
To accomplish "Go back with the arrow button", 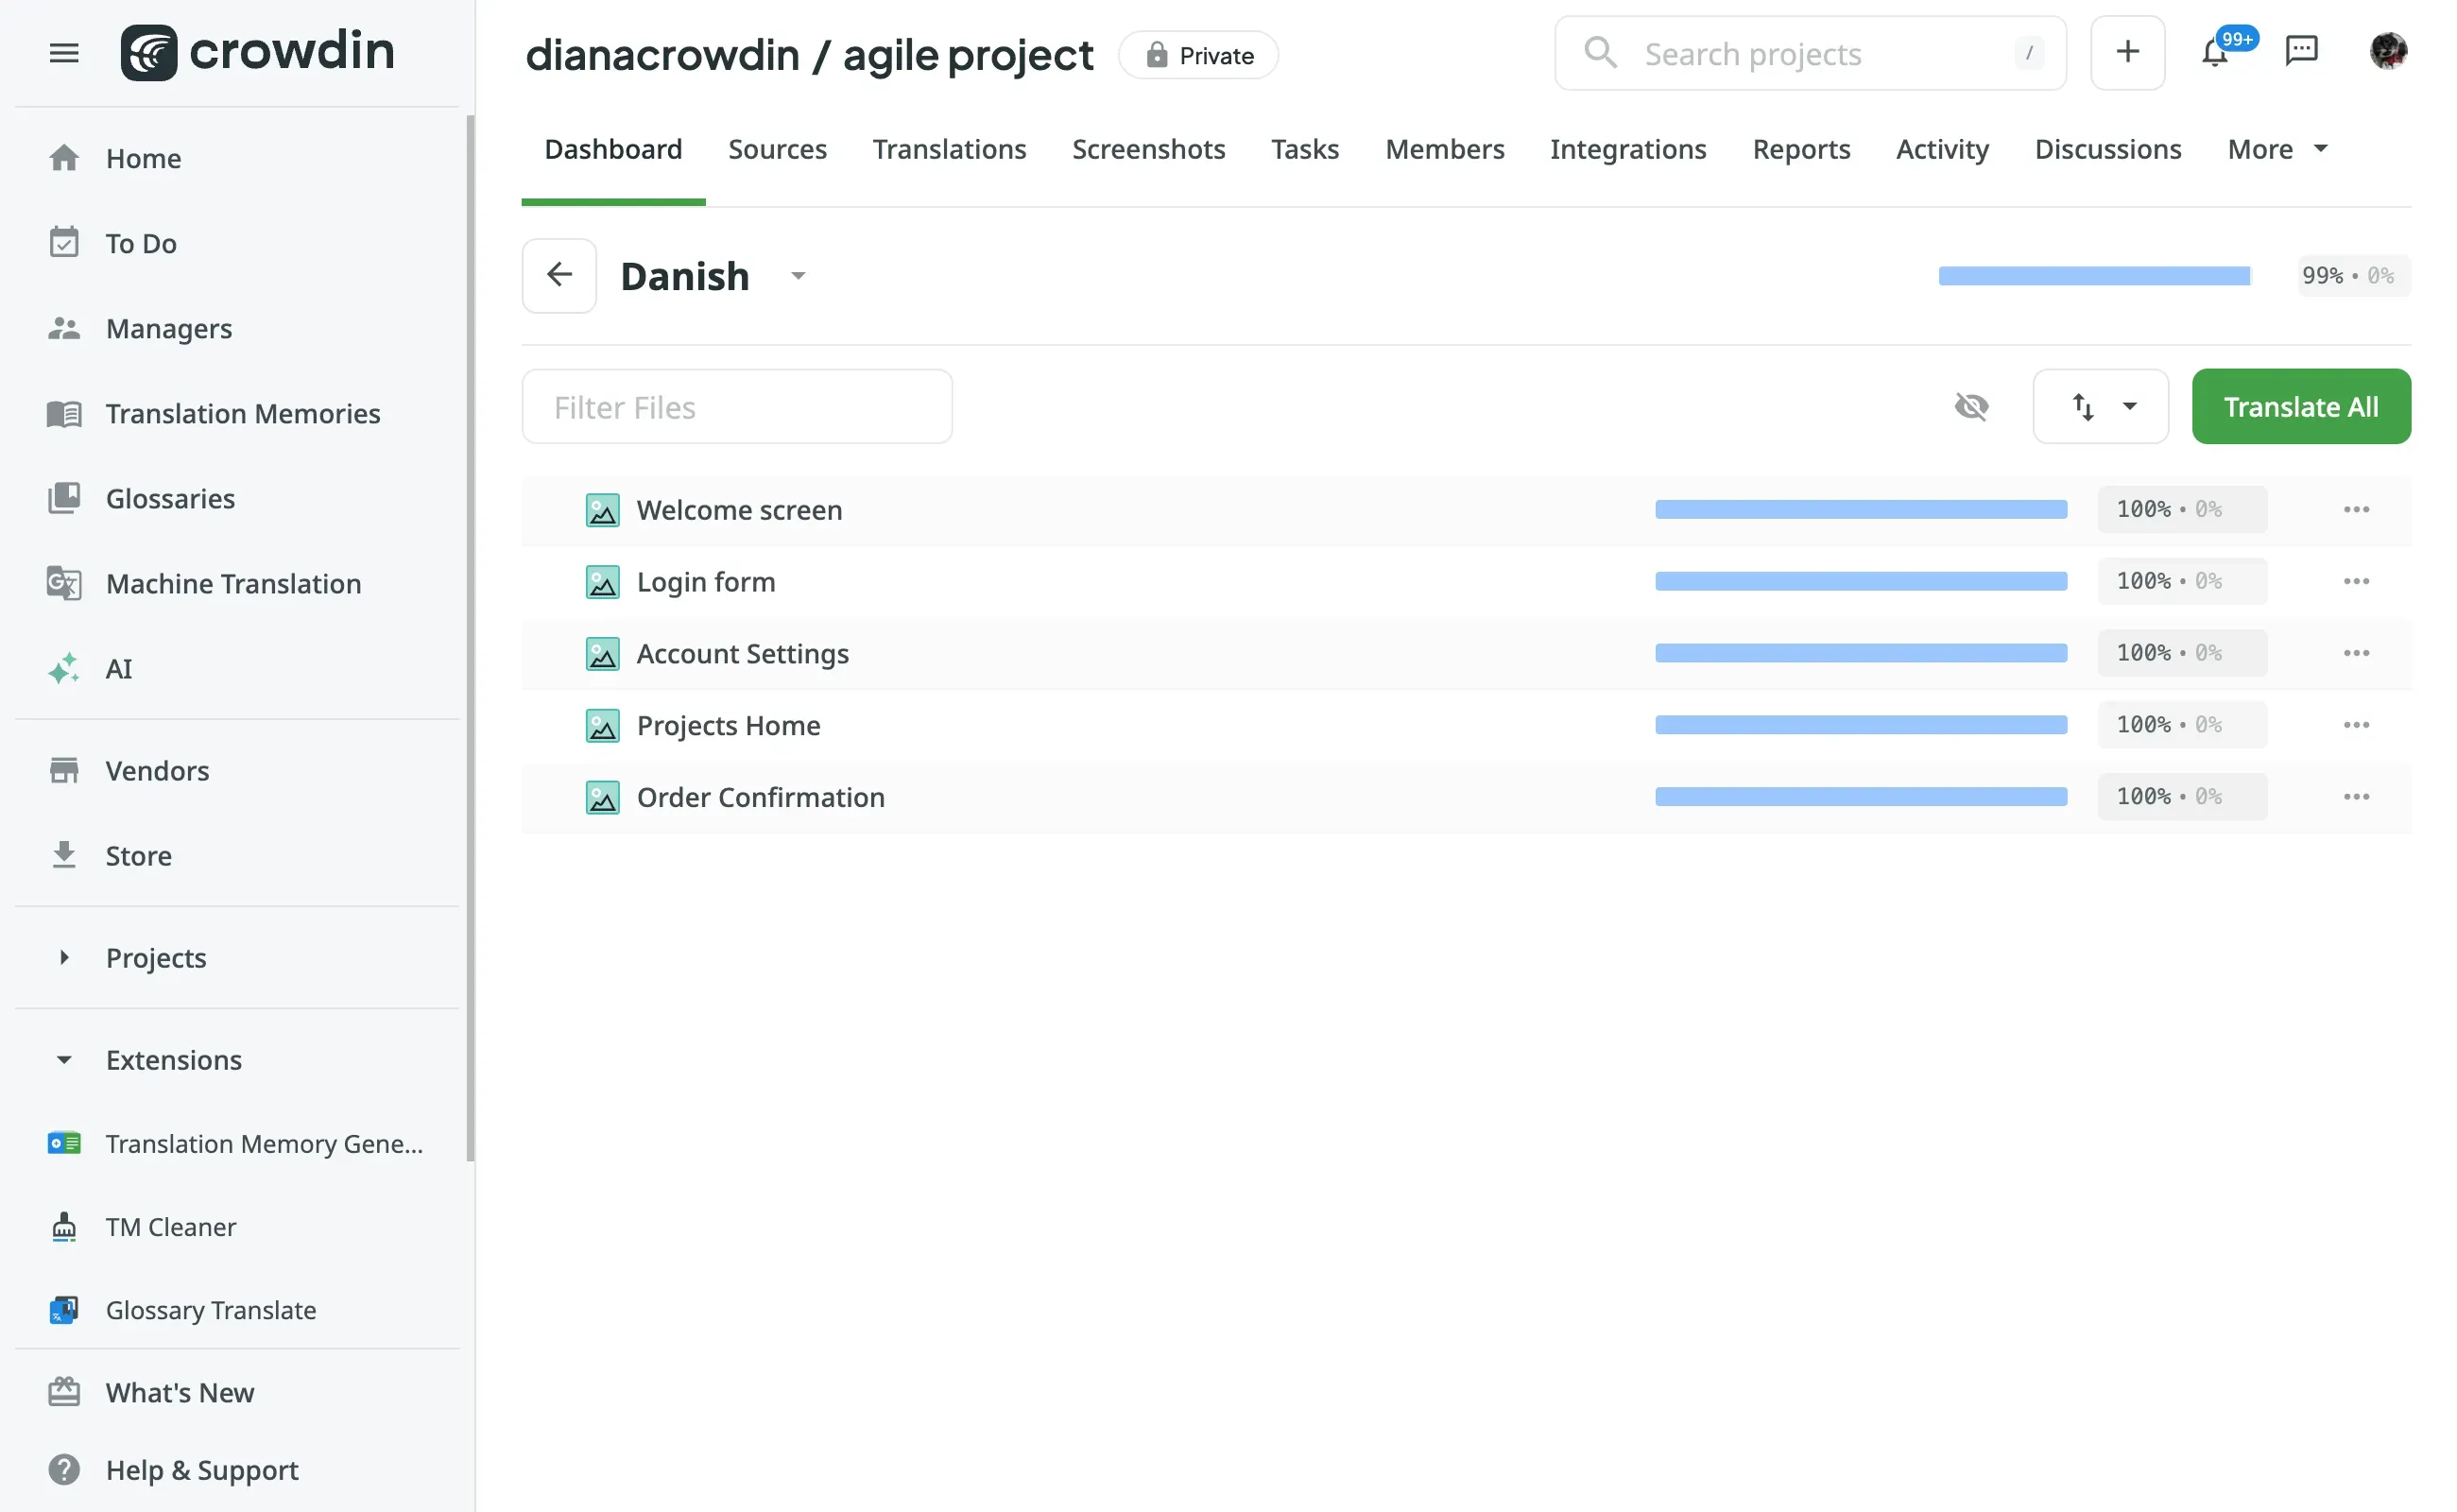I will [559, 275].
